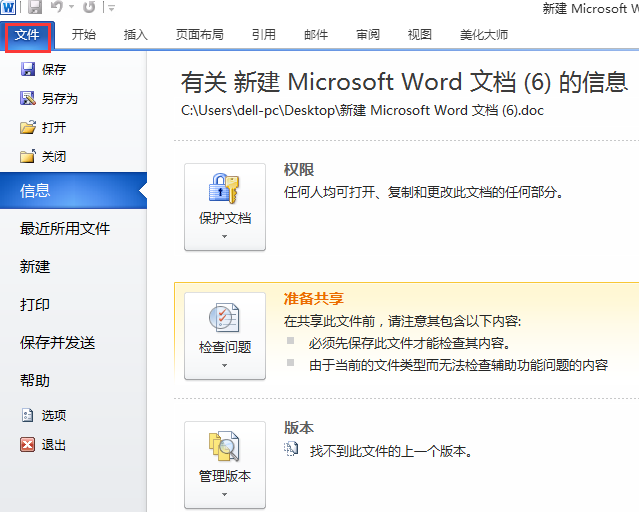Image resolution: width=639 pixels, height=512 pixels.
Task: Click 打开 (Open) folder entry
Action: click(53, 127)
